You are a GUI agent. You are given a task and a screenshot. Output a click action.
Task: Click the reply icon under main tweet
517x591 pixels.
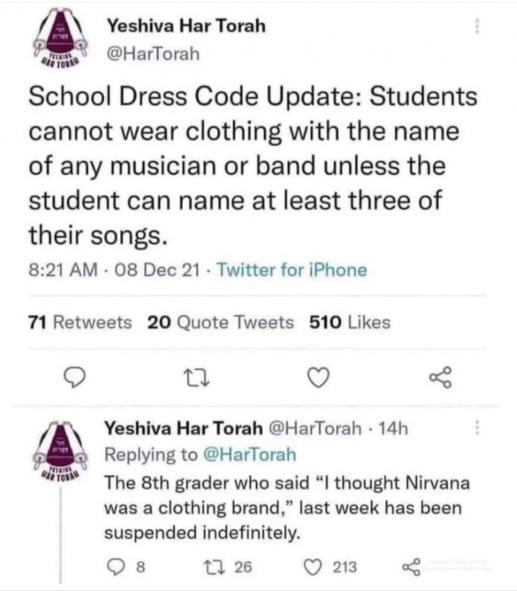pyautogui.click(x=74, y=377)
